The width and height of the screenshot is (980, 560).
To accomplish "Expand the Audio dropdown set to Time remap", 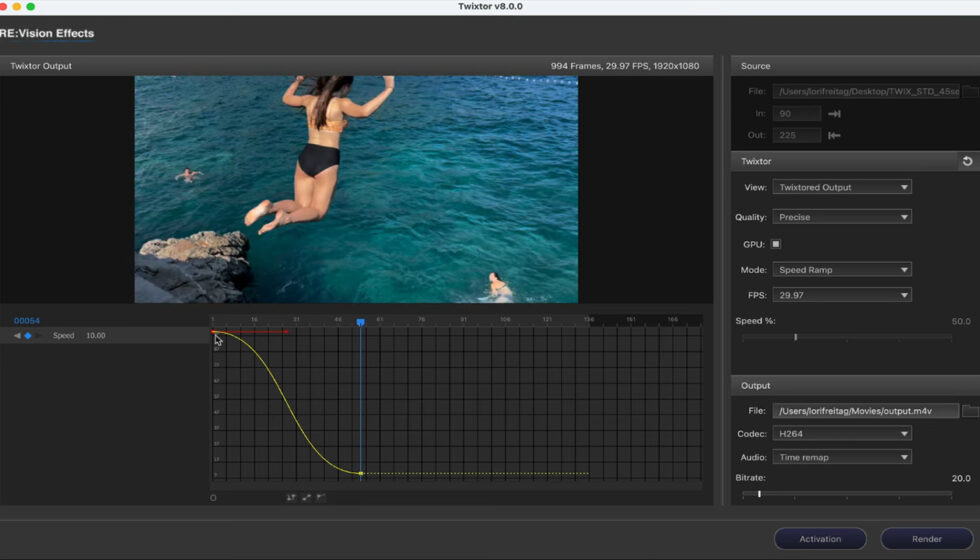I will point(841,457).
